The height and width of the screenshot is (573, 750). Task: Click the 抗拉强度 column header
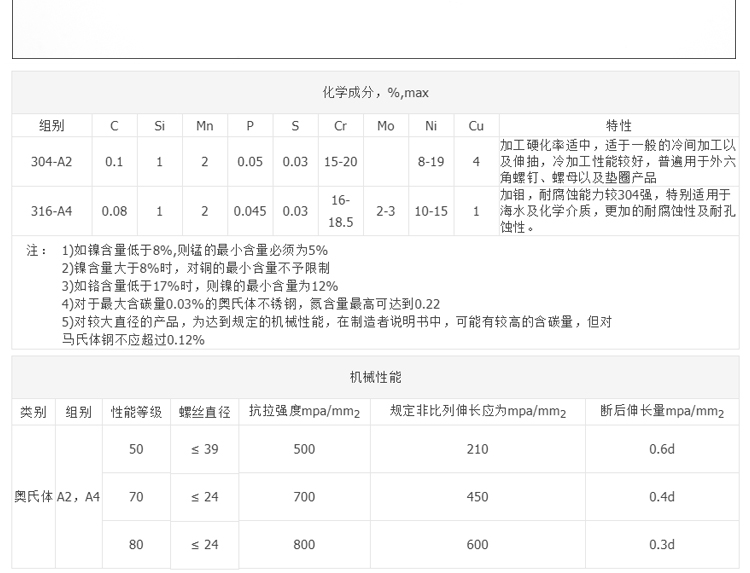coord(304,412)
